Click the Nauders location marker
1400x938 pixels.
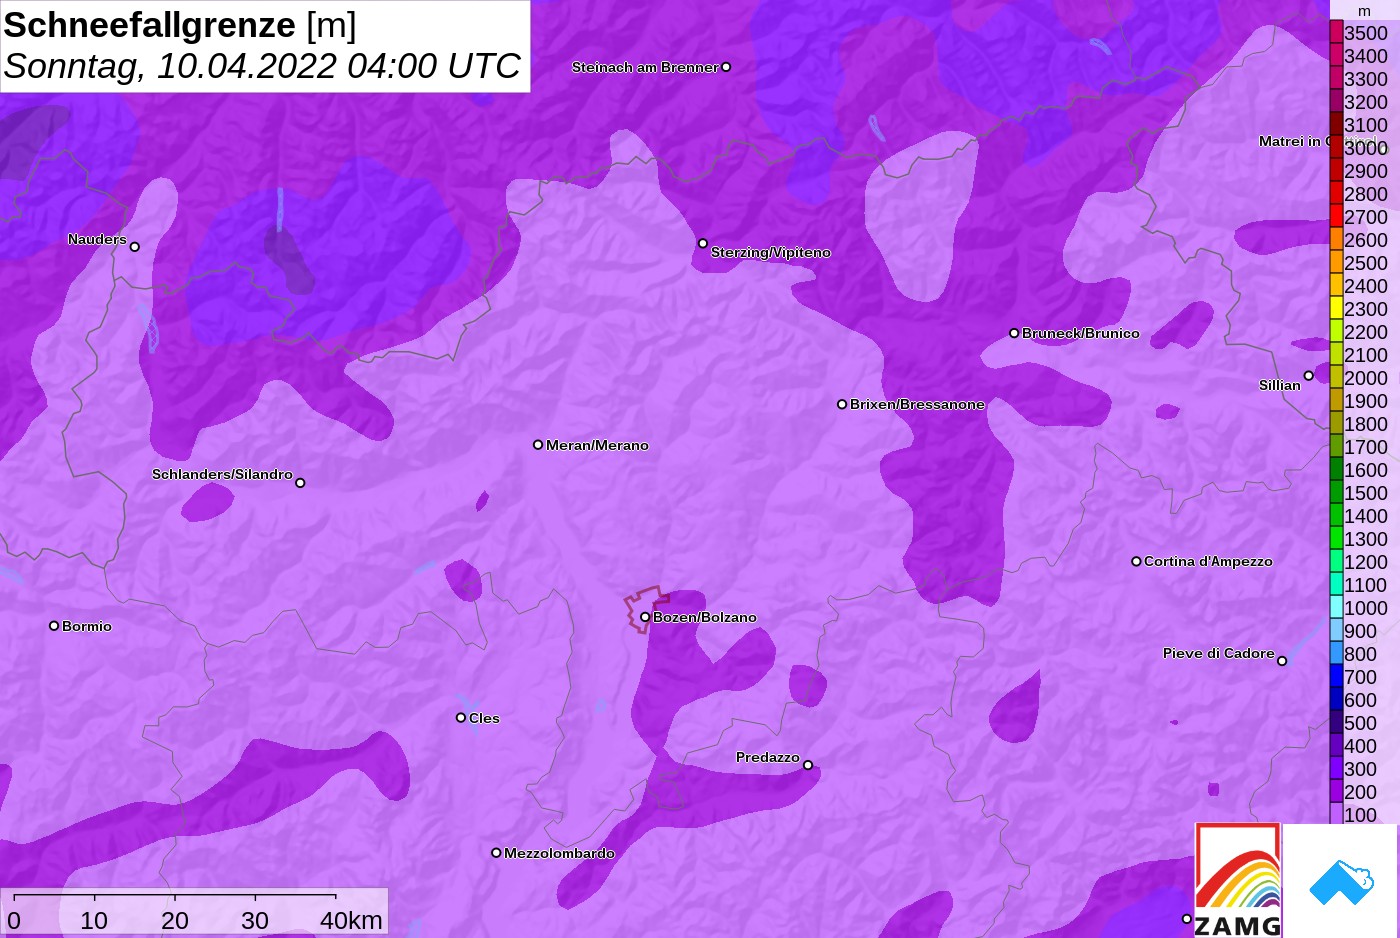pos(135,247)
